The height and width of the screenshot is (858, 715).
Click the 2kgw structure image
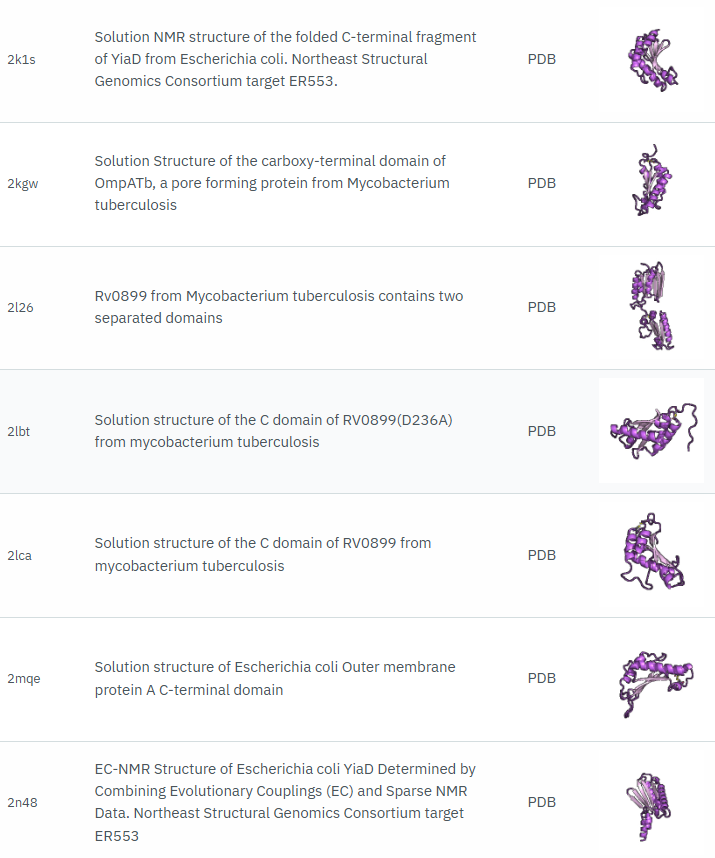651,183
